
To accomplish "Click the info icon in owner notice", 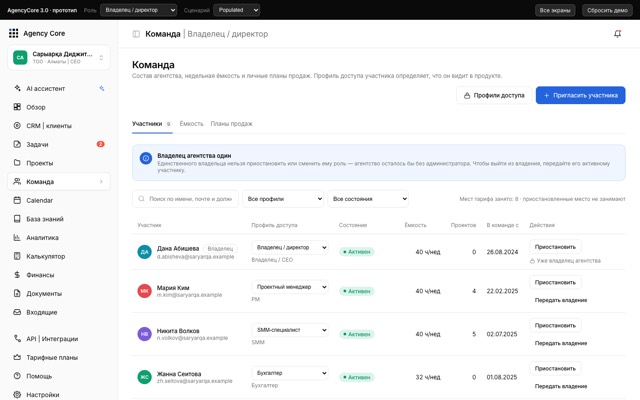I will tap(146, 158).
